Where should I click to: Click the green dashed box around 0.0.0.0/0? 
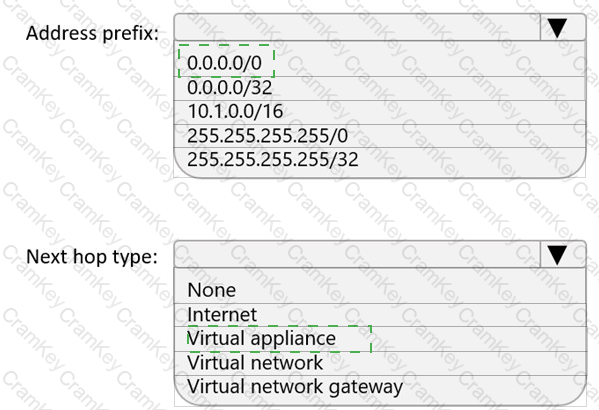[x=226, y=61]
